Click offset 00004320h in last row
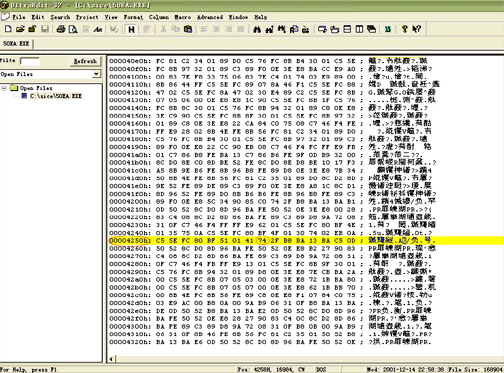Screen dimensions: 504x373 (x=130, y=342)
